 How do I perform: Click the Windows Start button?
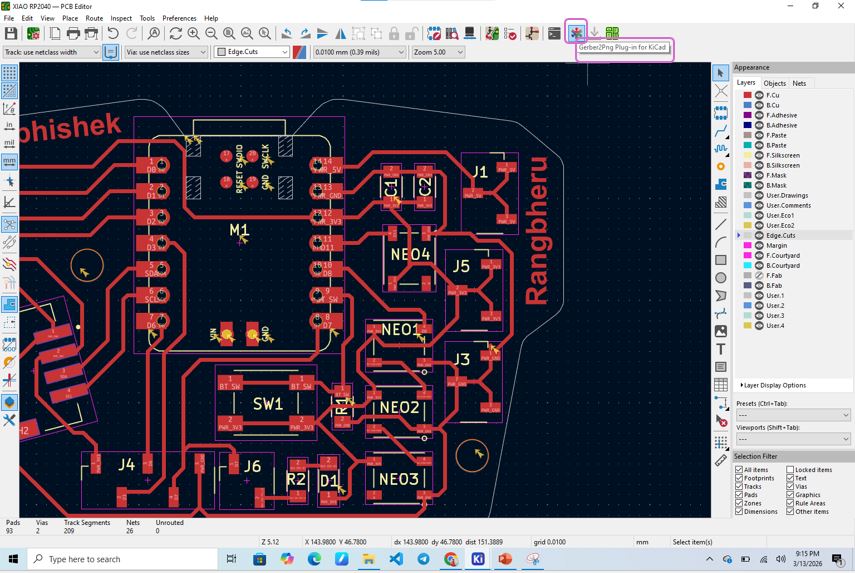pos(14,559)
